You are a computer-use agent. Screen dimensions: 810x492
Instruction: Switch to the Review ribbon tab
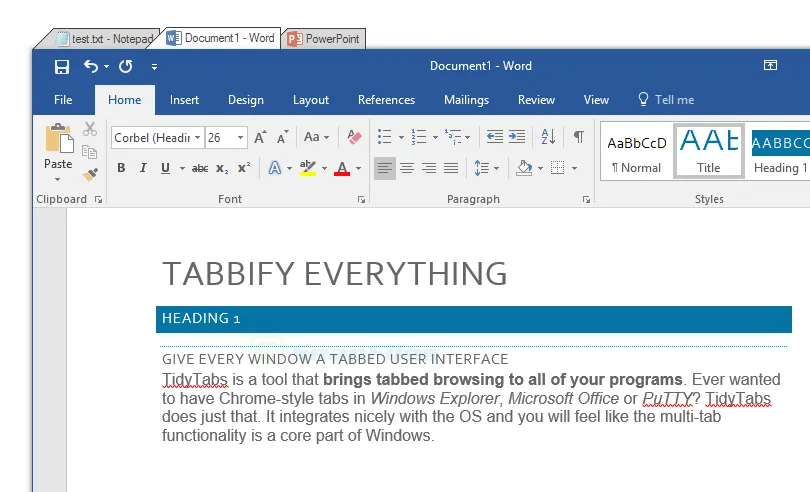coord(536,100)
